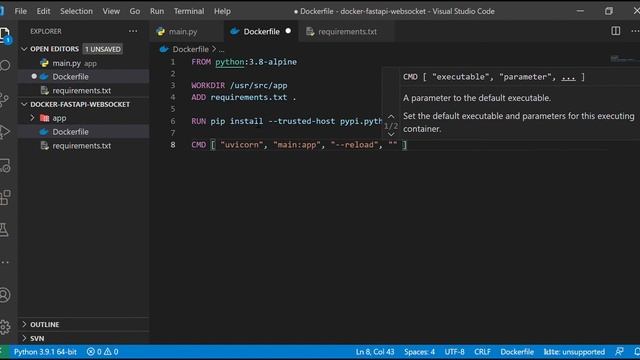The width and height of the screenshot is (640, 360).
Task: Open the Testing flask icon
Action: point(4,230)
